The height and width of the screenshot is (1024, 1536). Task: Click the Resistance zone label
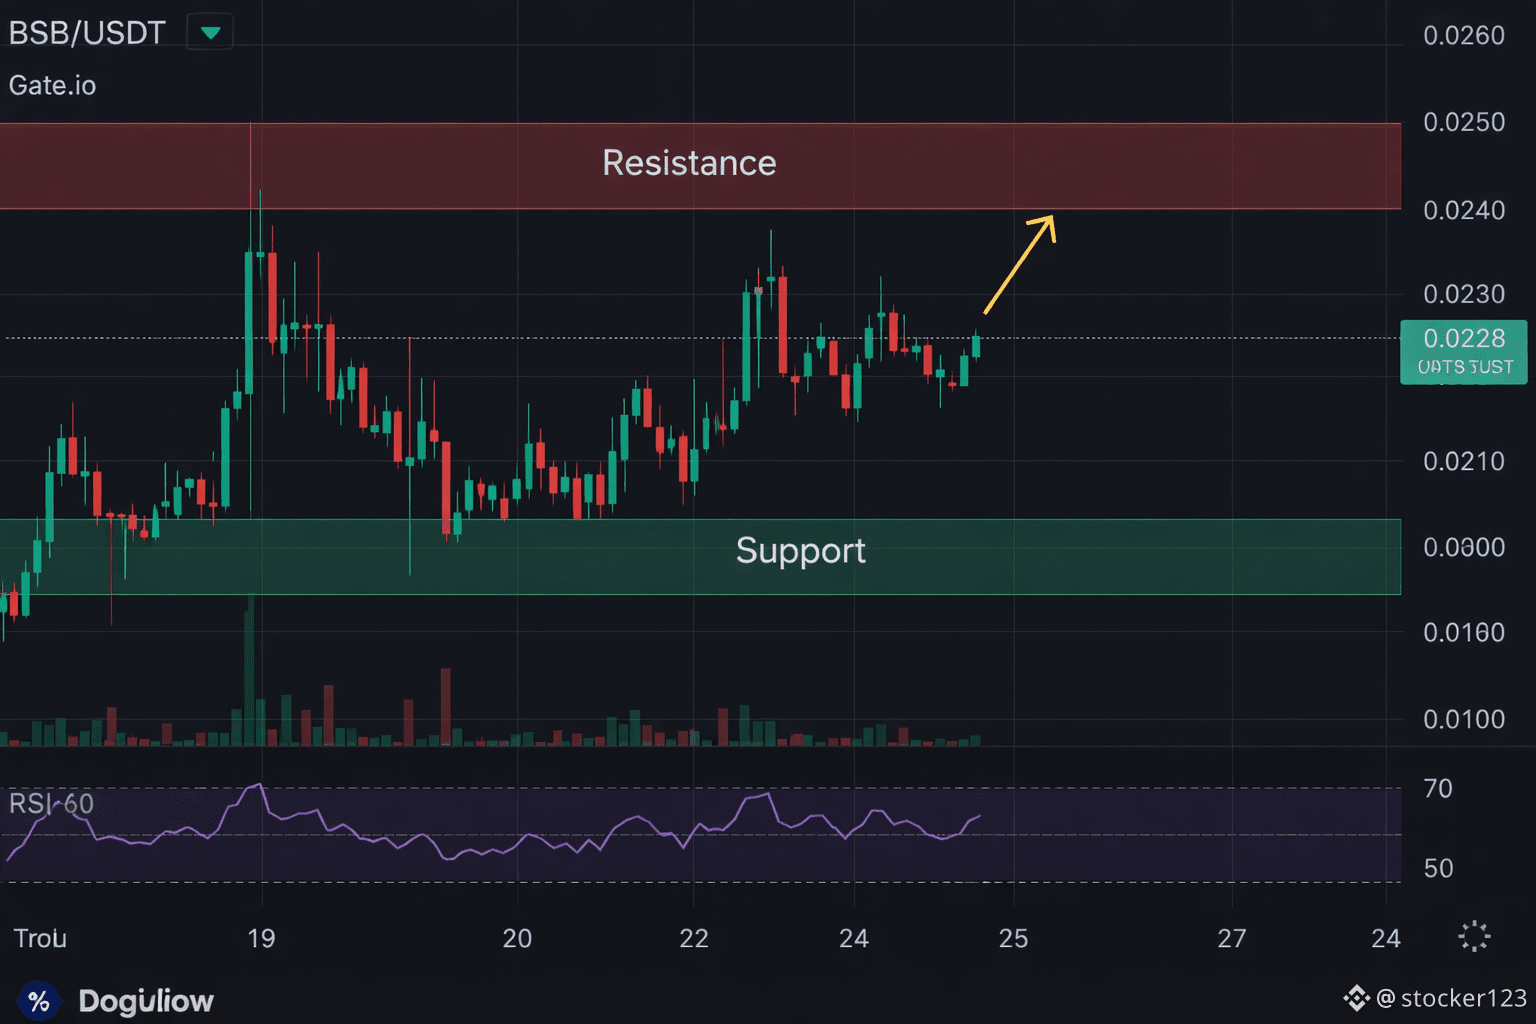tap(689, 163)
